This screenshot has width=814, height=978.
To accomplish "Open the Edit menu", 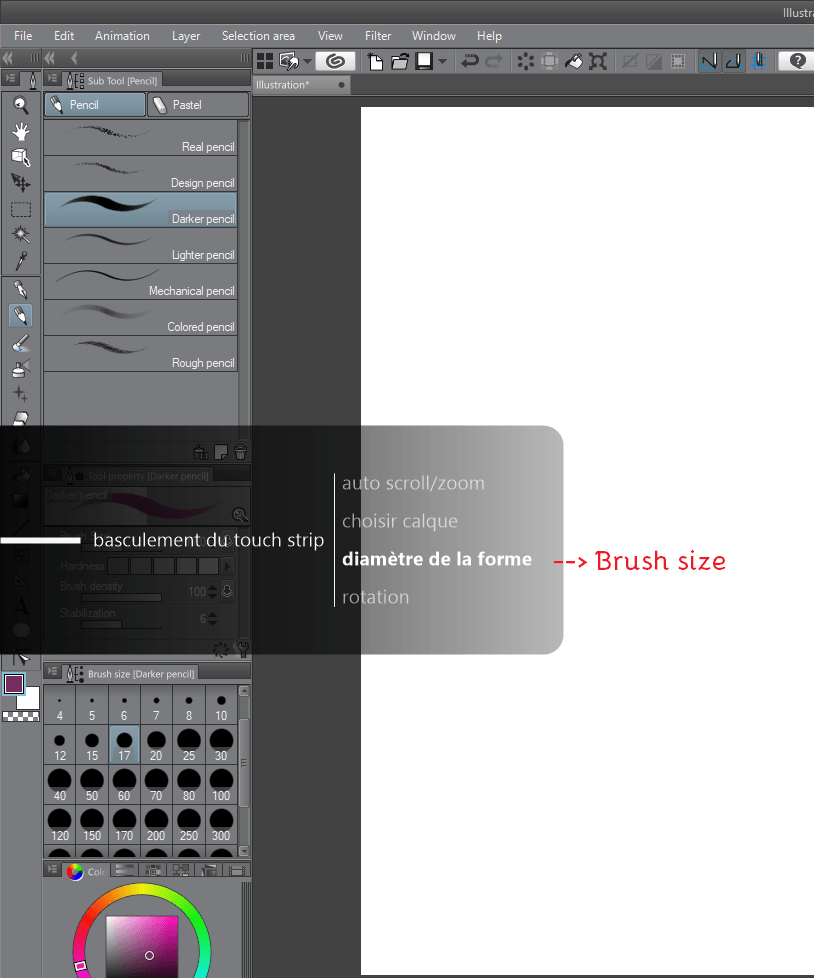I will tap(64, 36).
